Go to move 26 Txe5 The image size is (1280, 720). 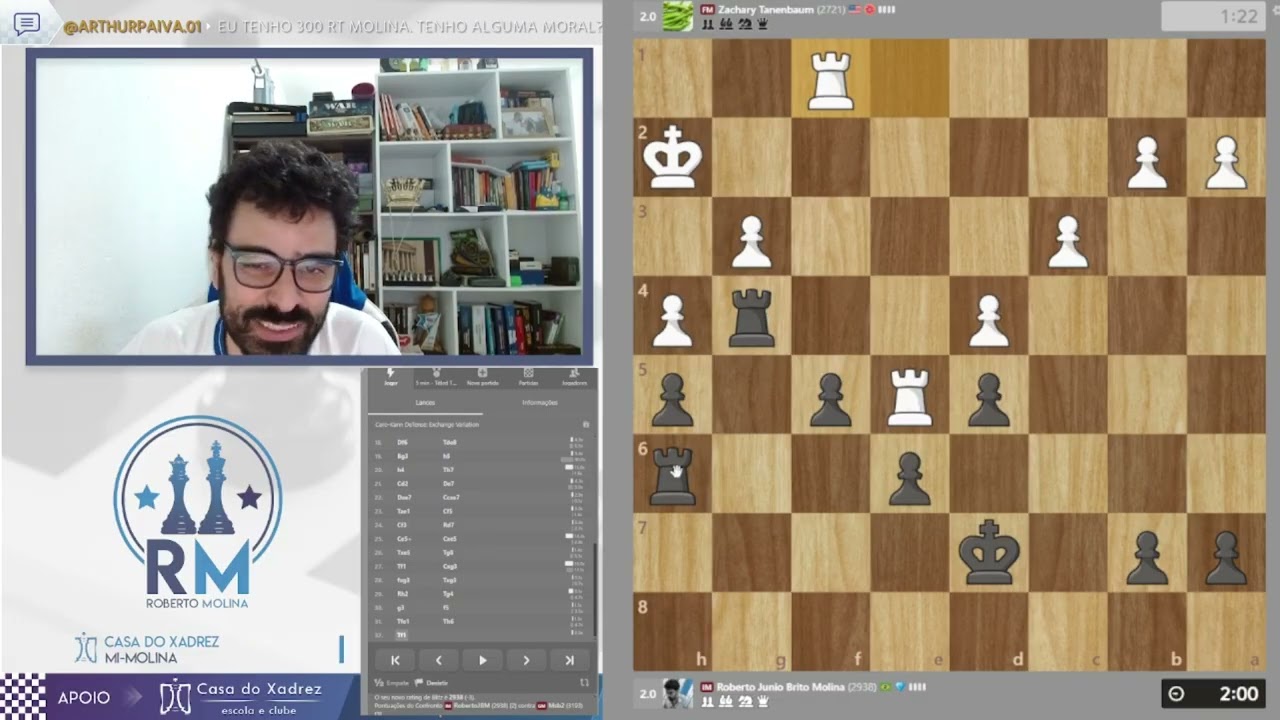point(403,552)
